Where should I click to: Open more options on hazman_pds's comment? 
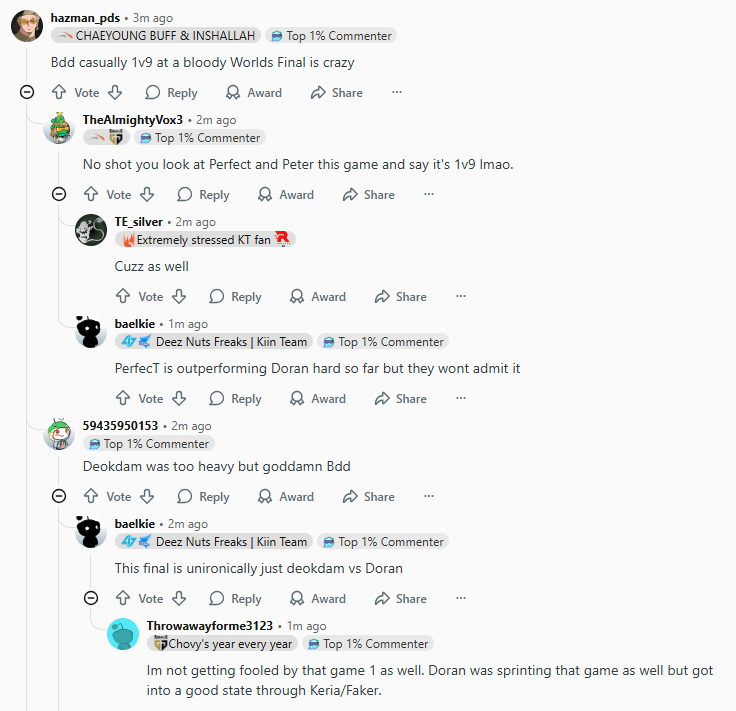[x=397, y=92]
